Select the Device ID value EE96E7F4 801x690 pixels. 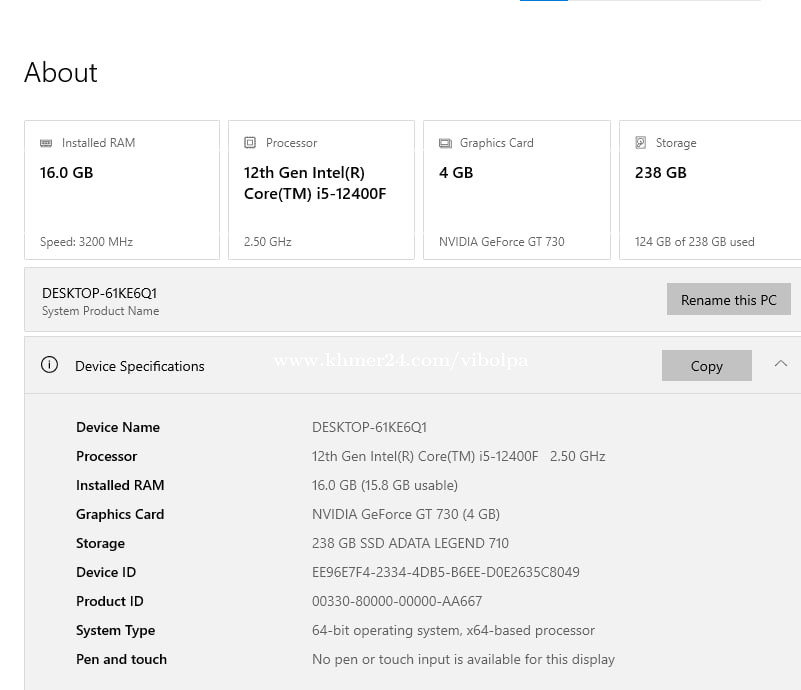pos(445,572)
